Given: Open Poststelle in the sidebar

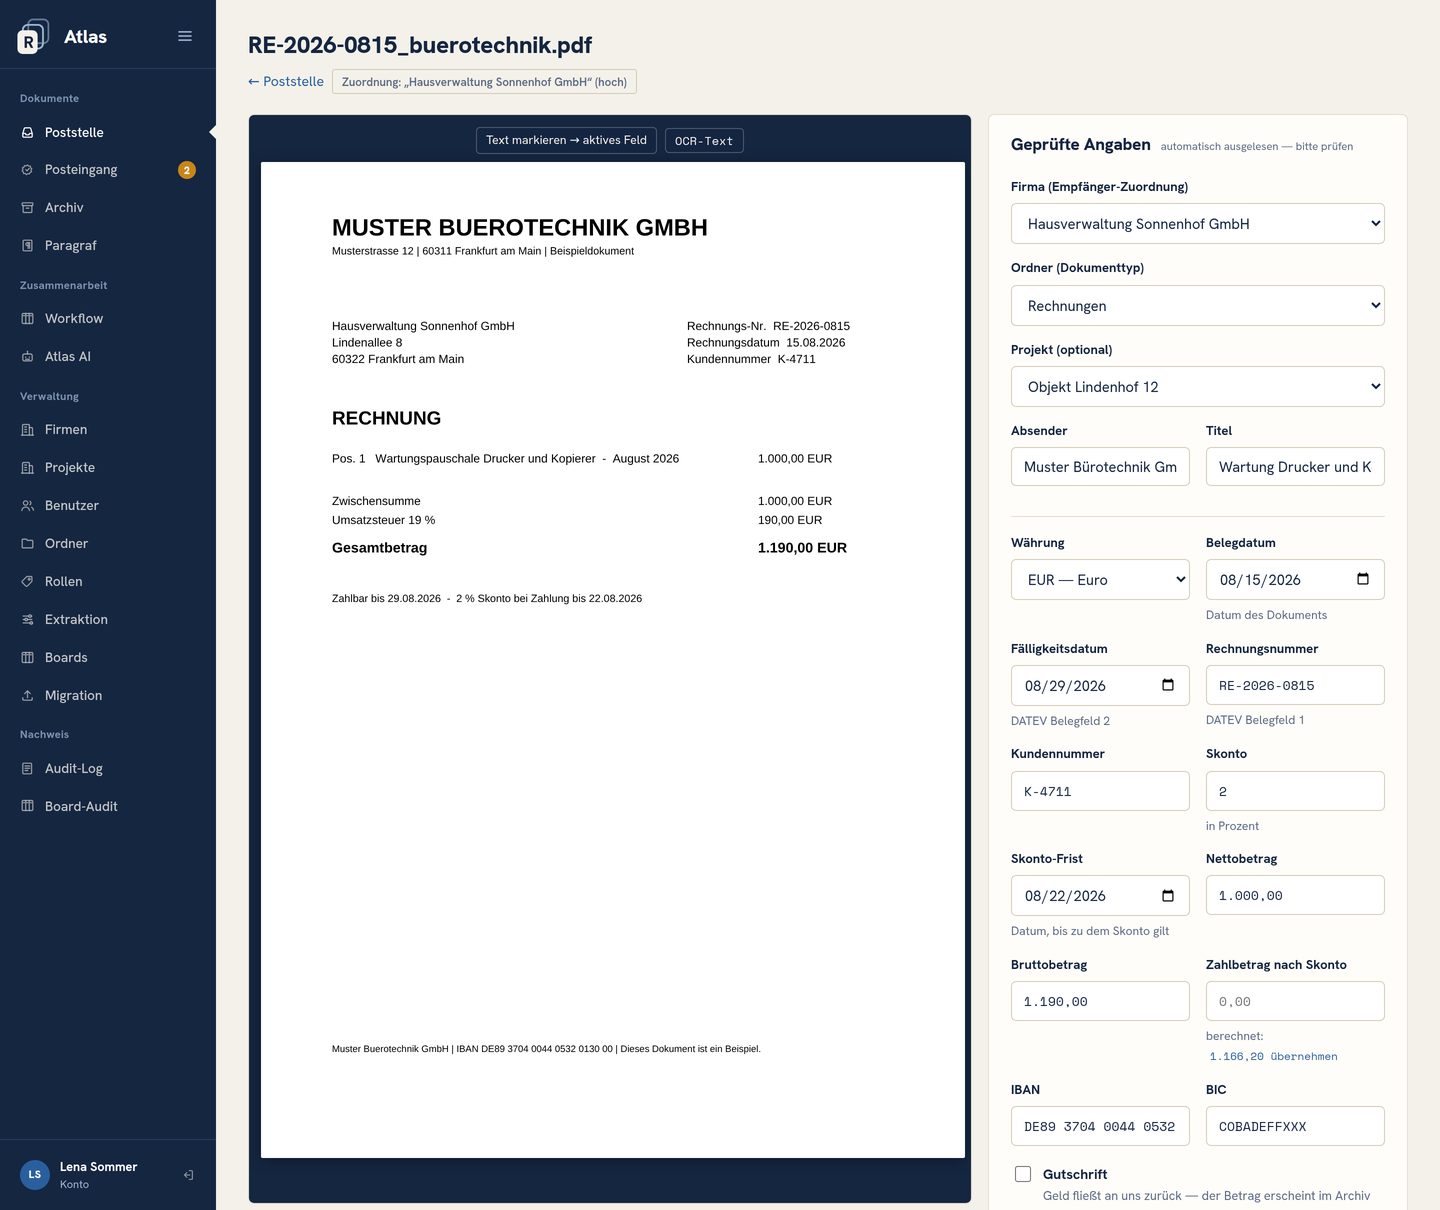Looking at the screenshot, I should tap(108, 132).
